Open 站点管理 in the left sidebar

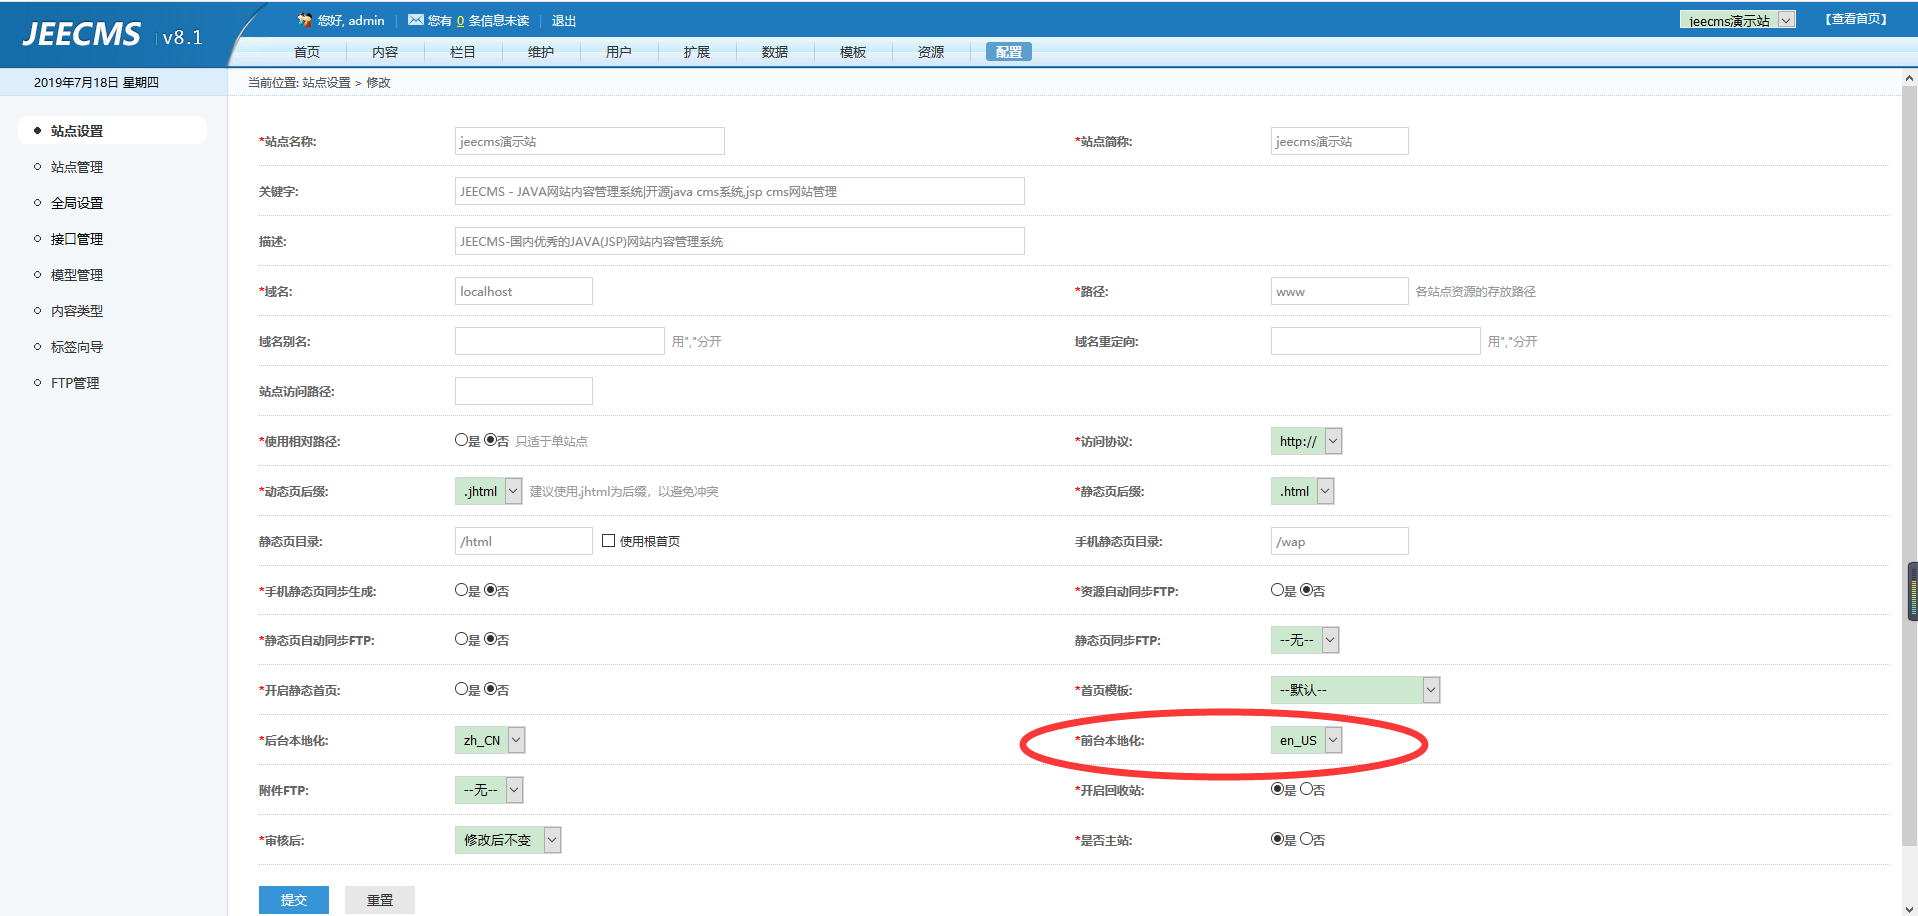[x=77, y=167]
